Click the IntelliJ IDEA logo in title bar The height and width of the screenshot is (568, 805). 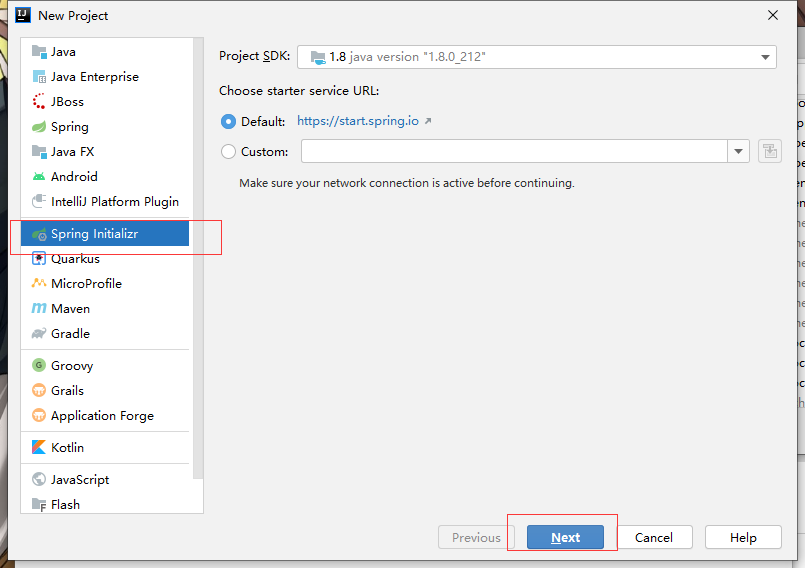click(23, 15)
